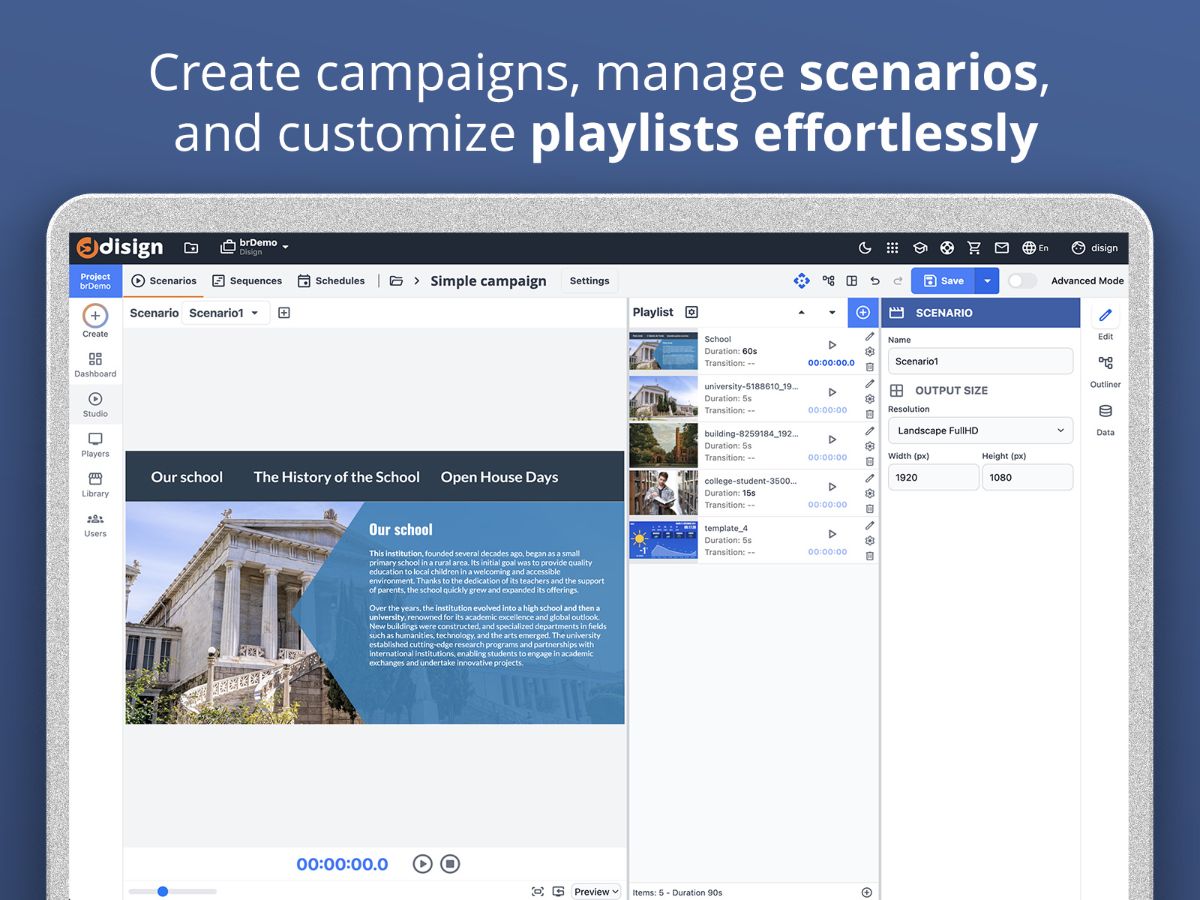Open the Landscape FullHD resolution dropdown
The width and height of the screenshot is (1200, 900).
click(x=980, y=431)
